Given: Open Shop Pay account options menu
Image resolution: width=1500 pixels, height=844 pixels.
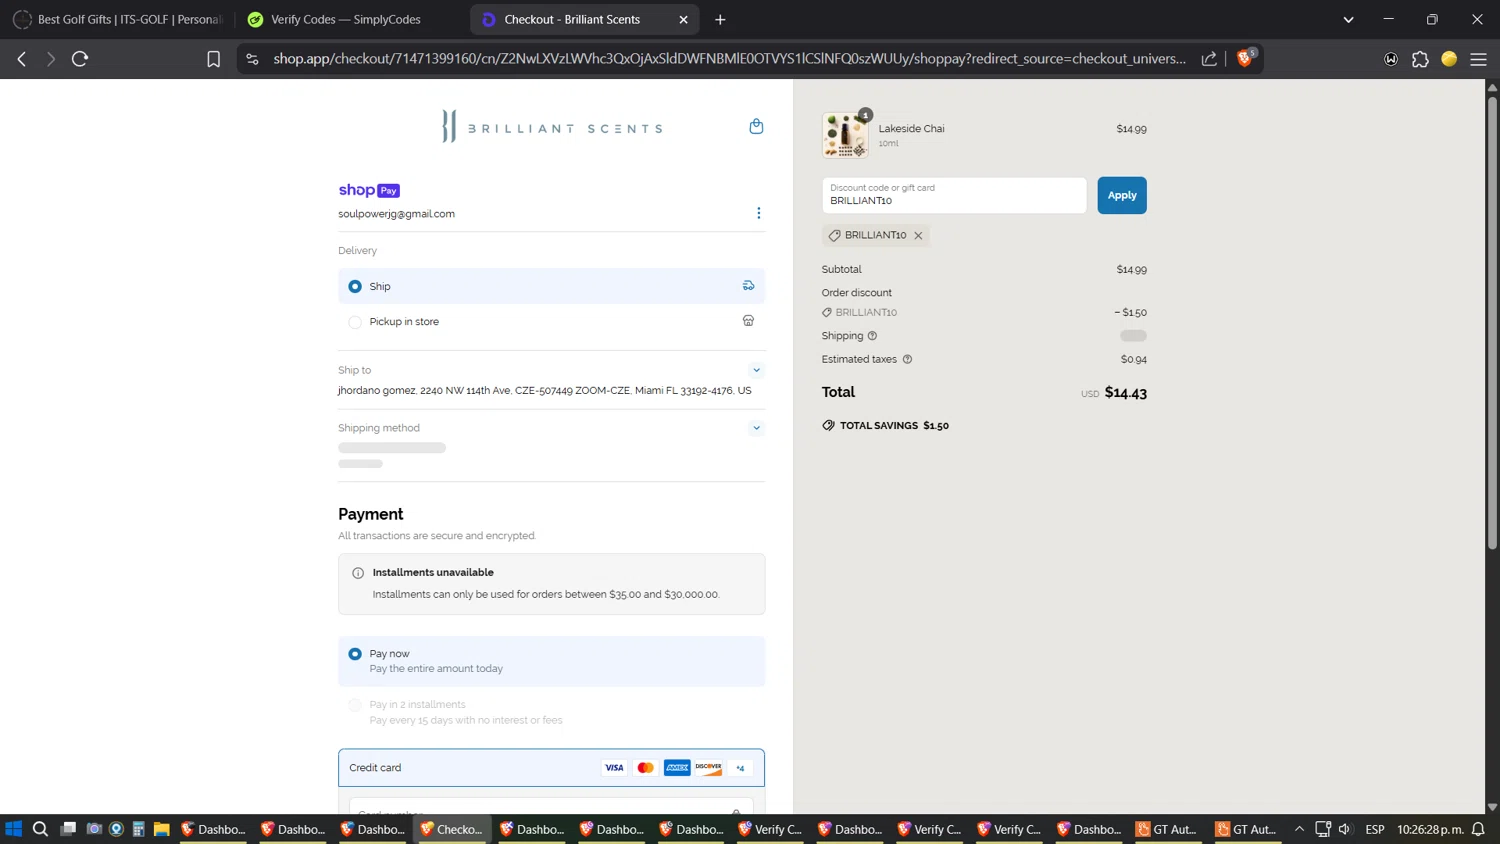Looking at the screenshot, I should [758, 213].
